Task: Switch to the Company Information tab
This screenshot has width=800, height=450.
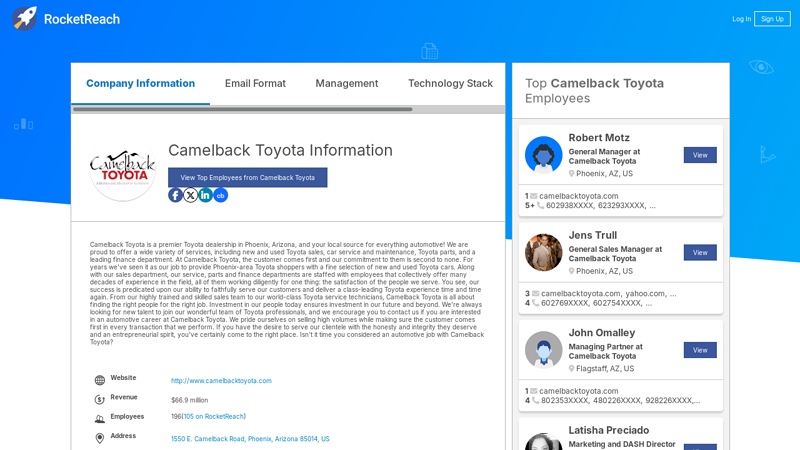Action: (x=140, y=83)
